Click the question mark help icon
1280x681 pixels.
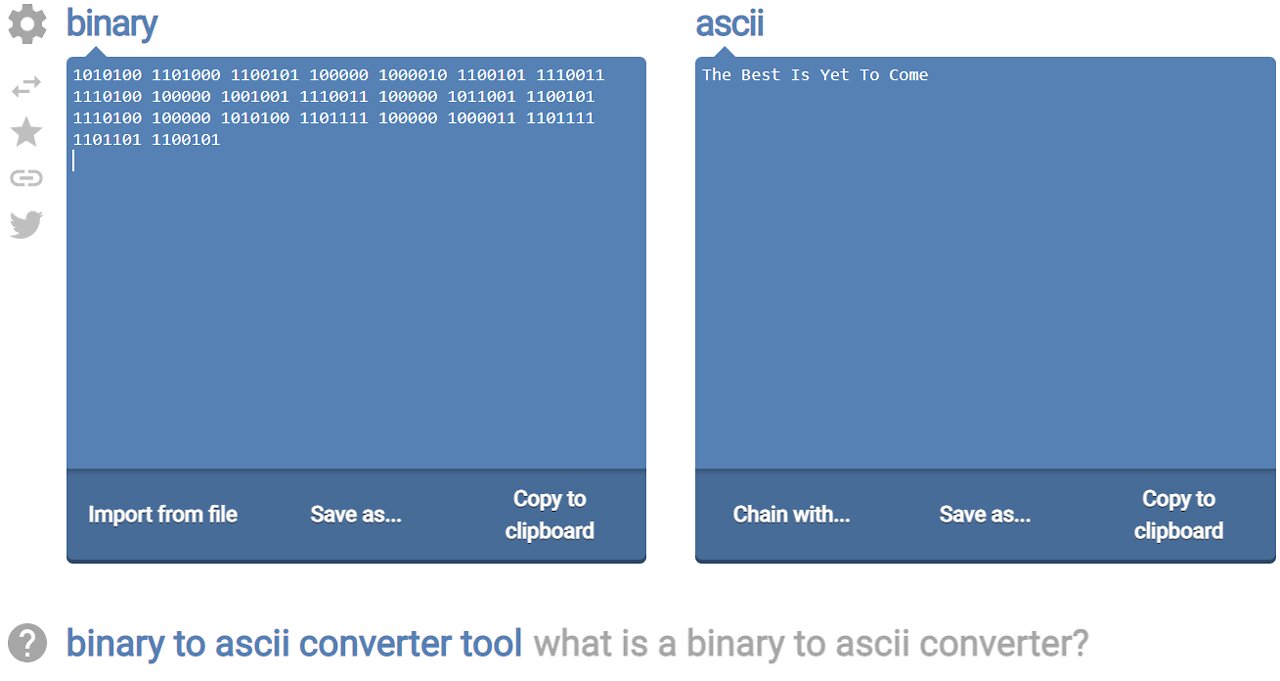tap(27, 642)
